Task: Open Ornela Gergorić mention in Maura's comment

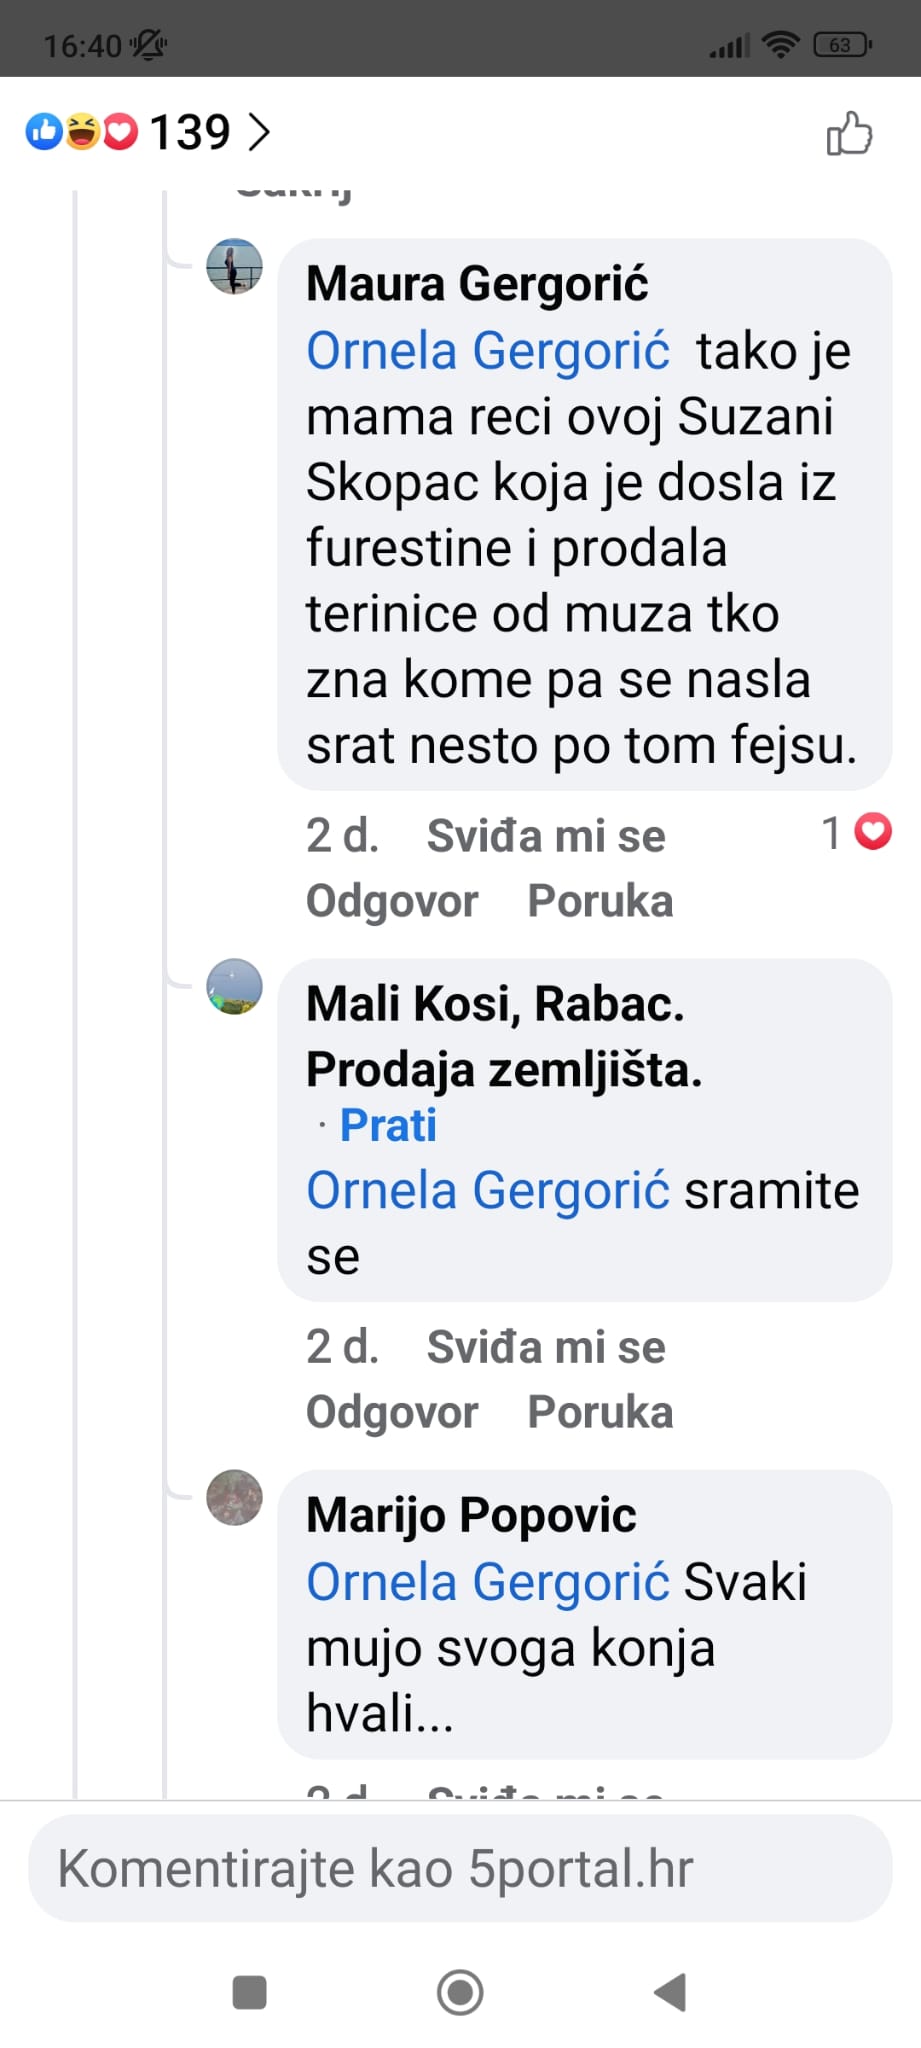Action: point(487,351)
